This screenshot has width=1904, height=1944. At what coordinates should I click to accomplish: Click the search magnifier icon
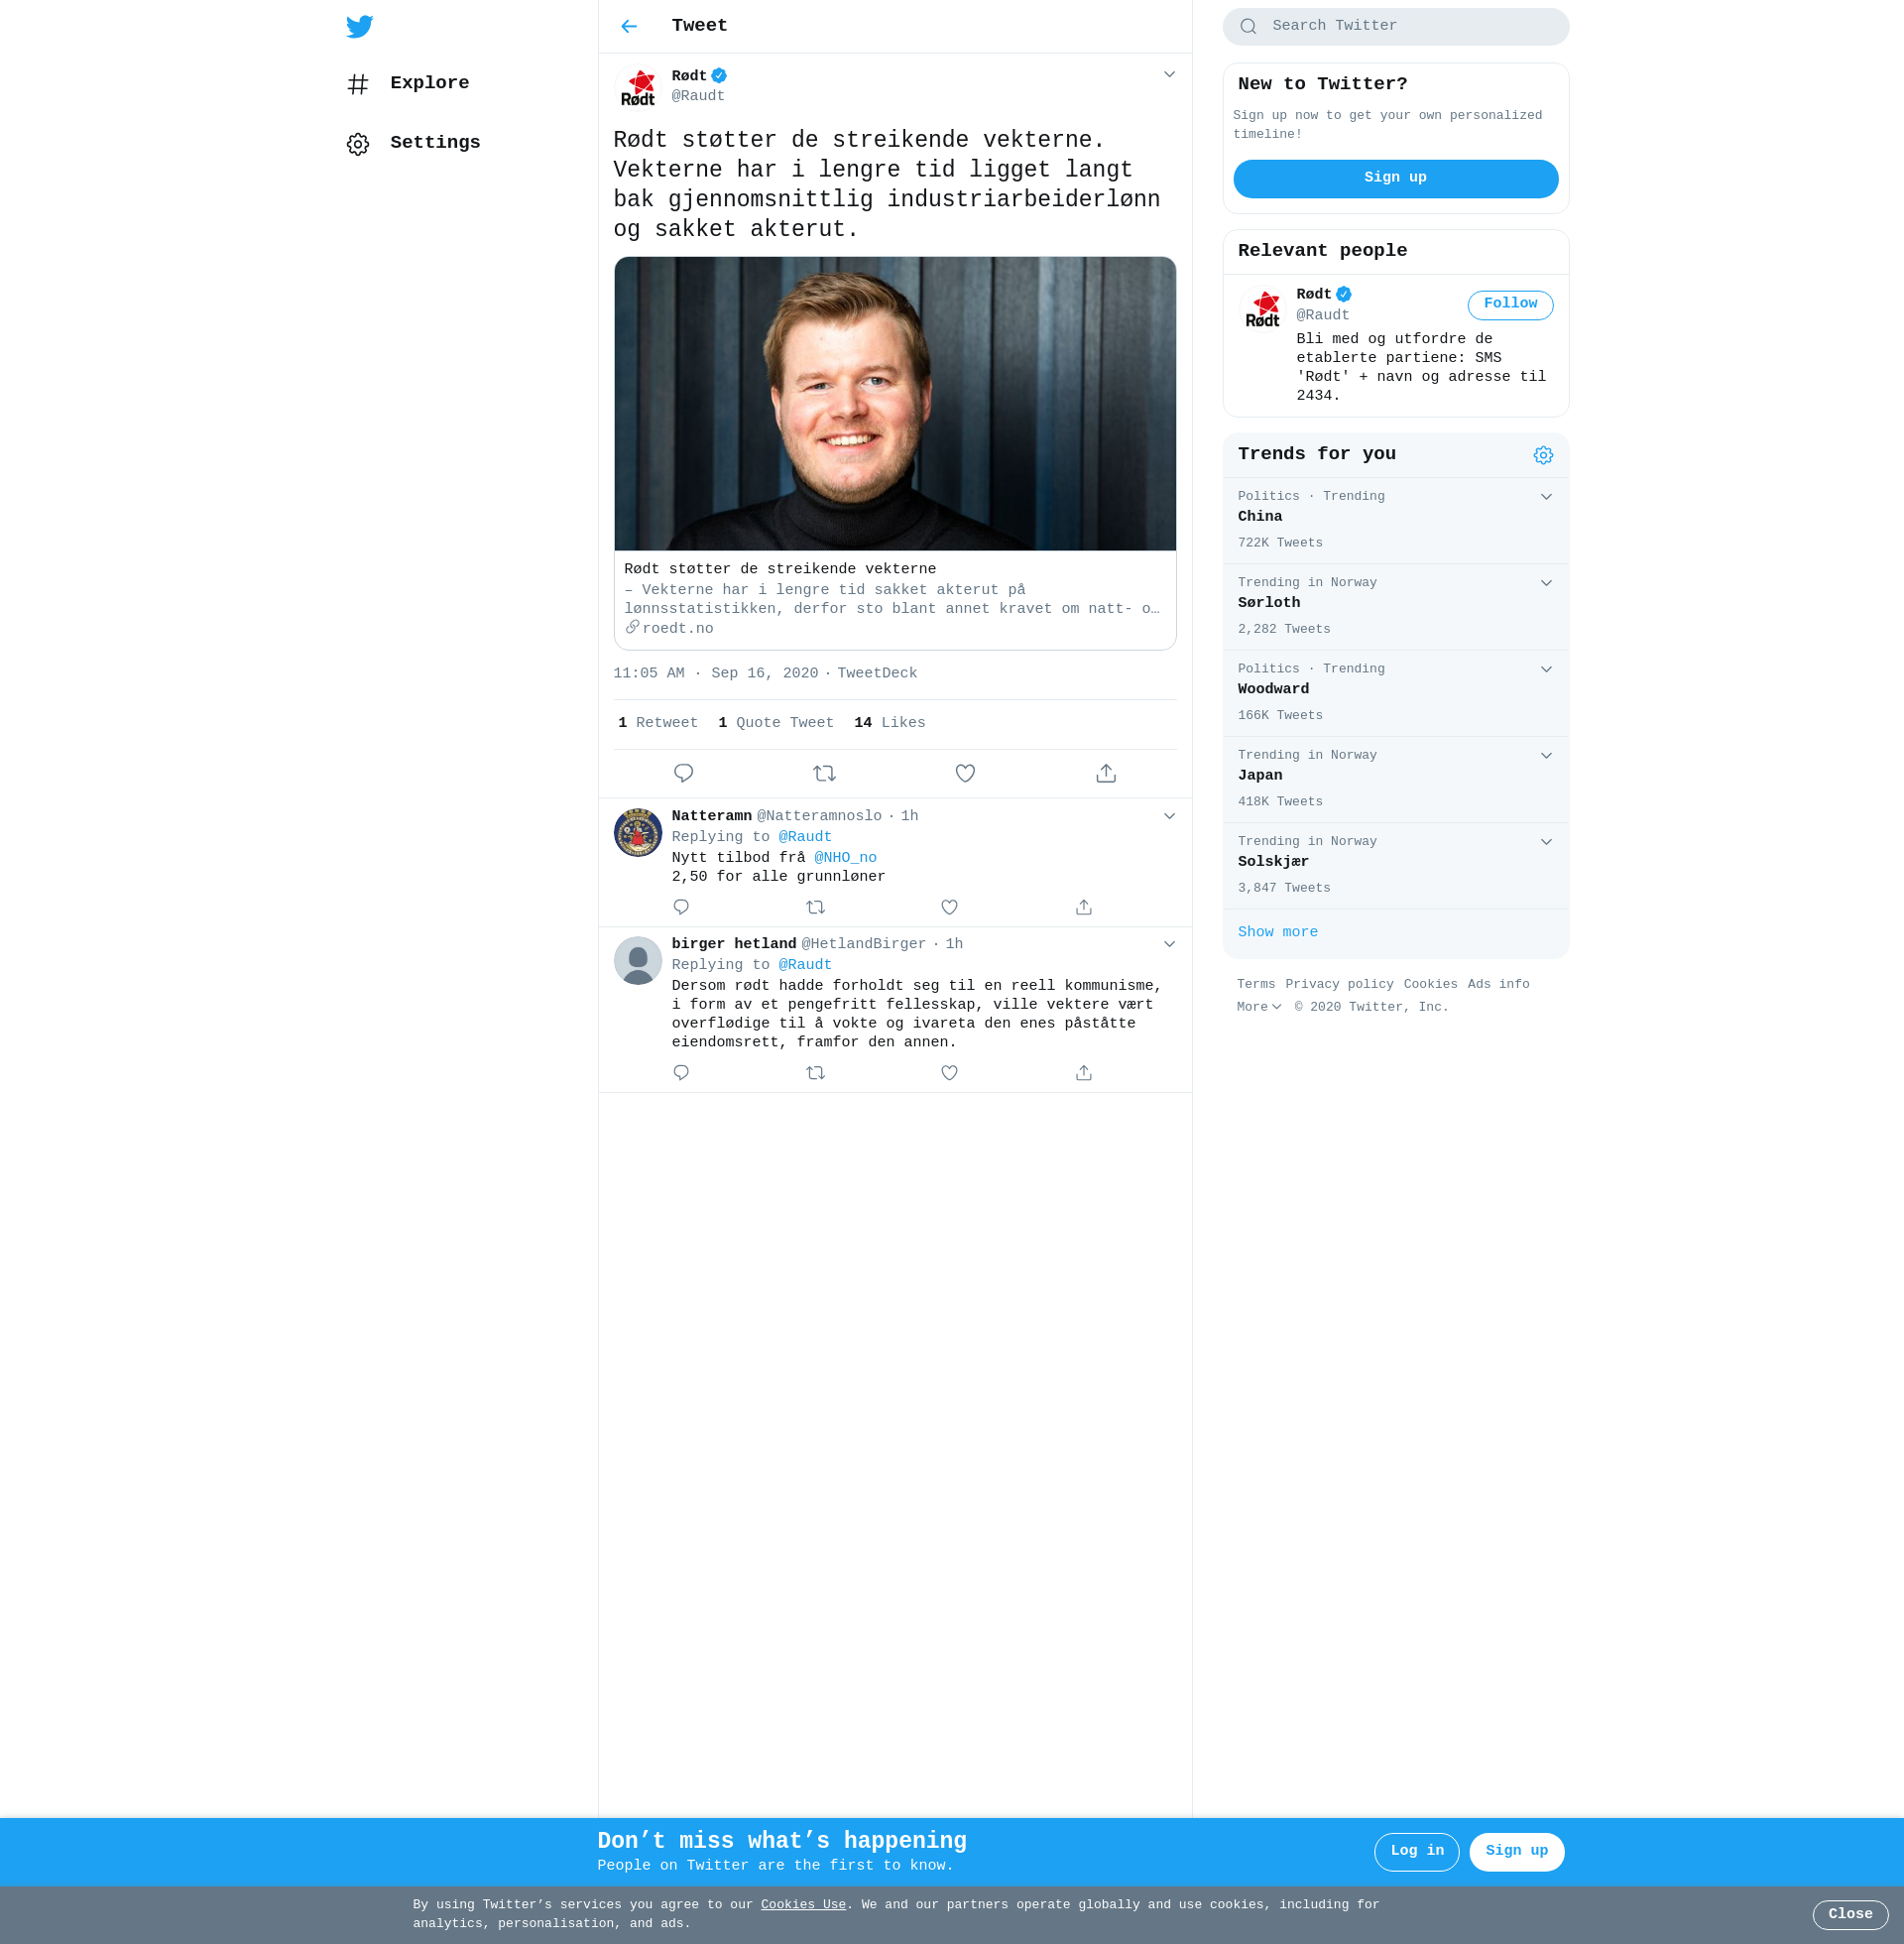point(1248,27)
